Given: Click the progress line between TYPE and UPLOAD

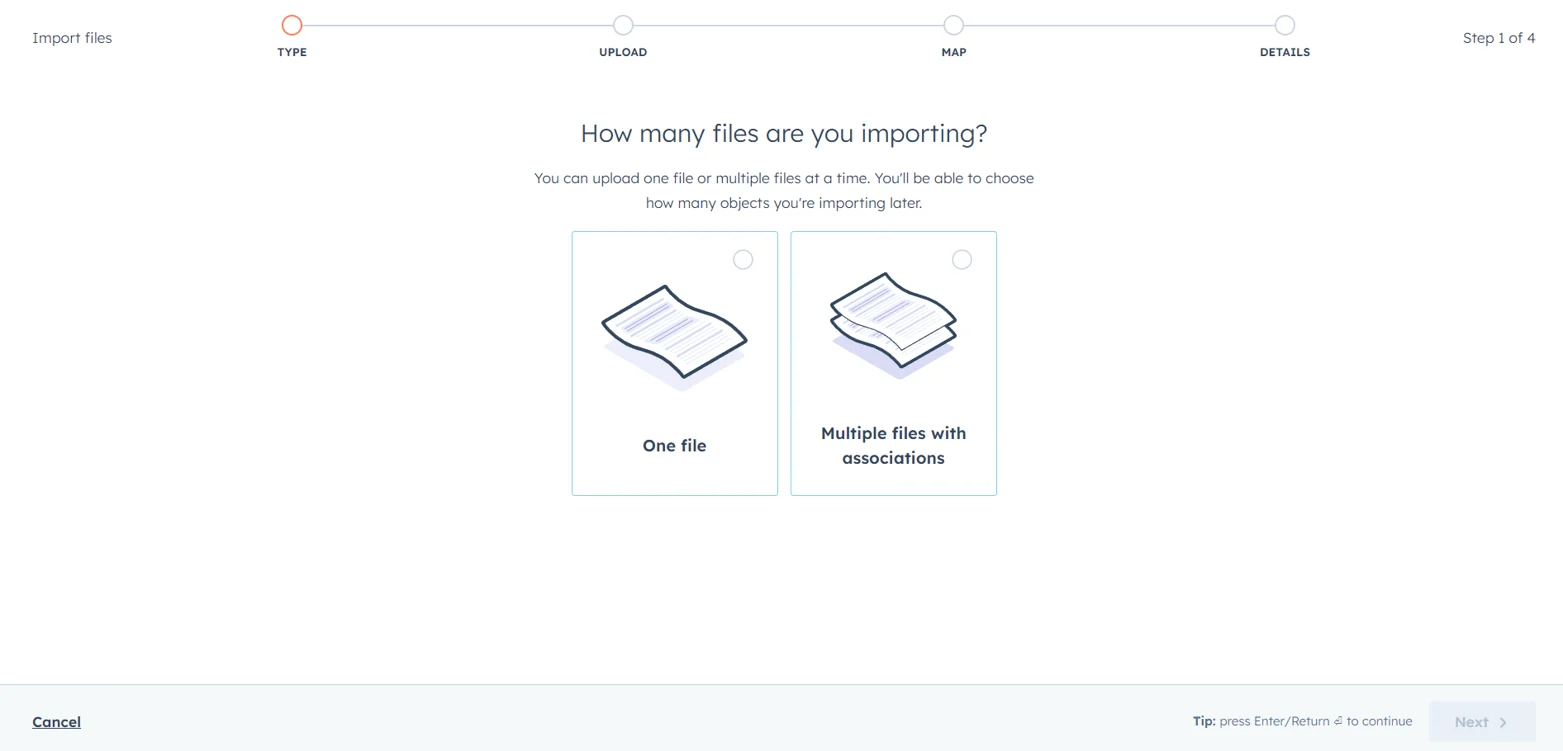Looking at the screenshot, I should (457, 25).
